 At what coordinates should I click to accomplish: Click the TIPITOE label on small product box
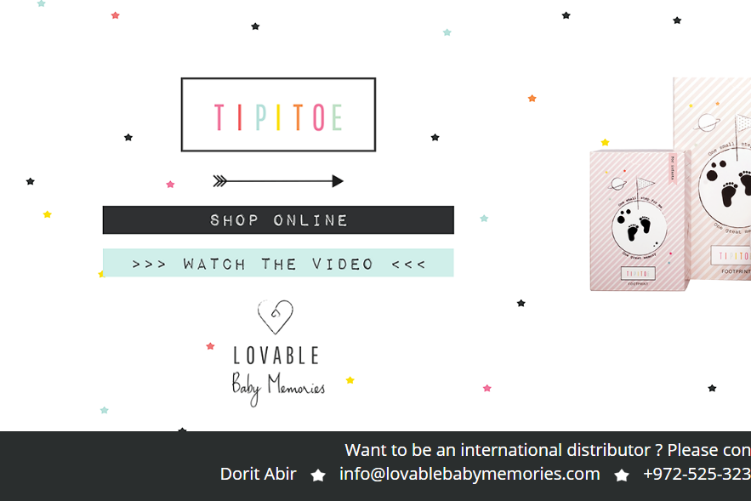click(x=638, y=273)
